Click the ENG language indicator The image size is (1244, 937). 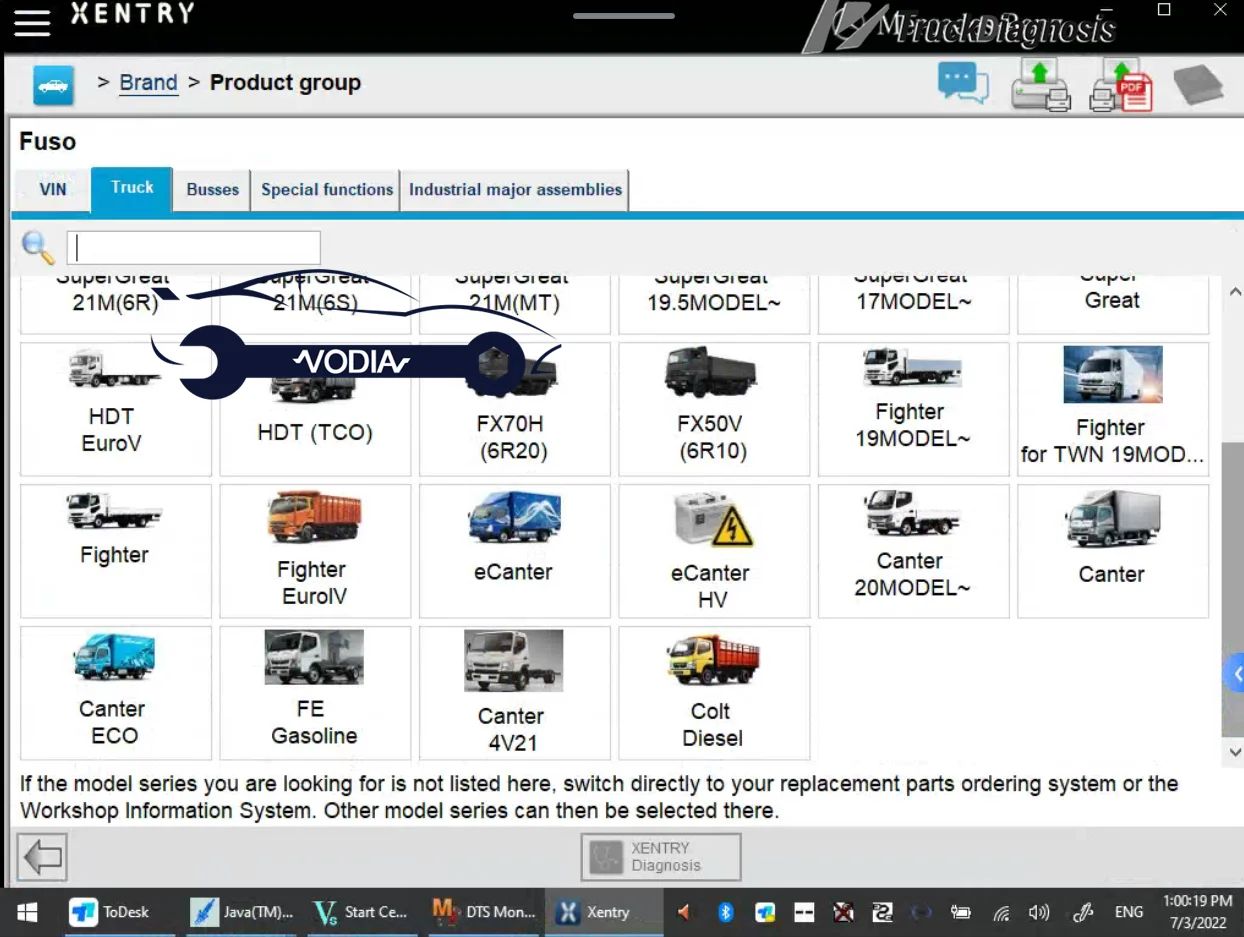pos(1129,912)
